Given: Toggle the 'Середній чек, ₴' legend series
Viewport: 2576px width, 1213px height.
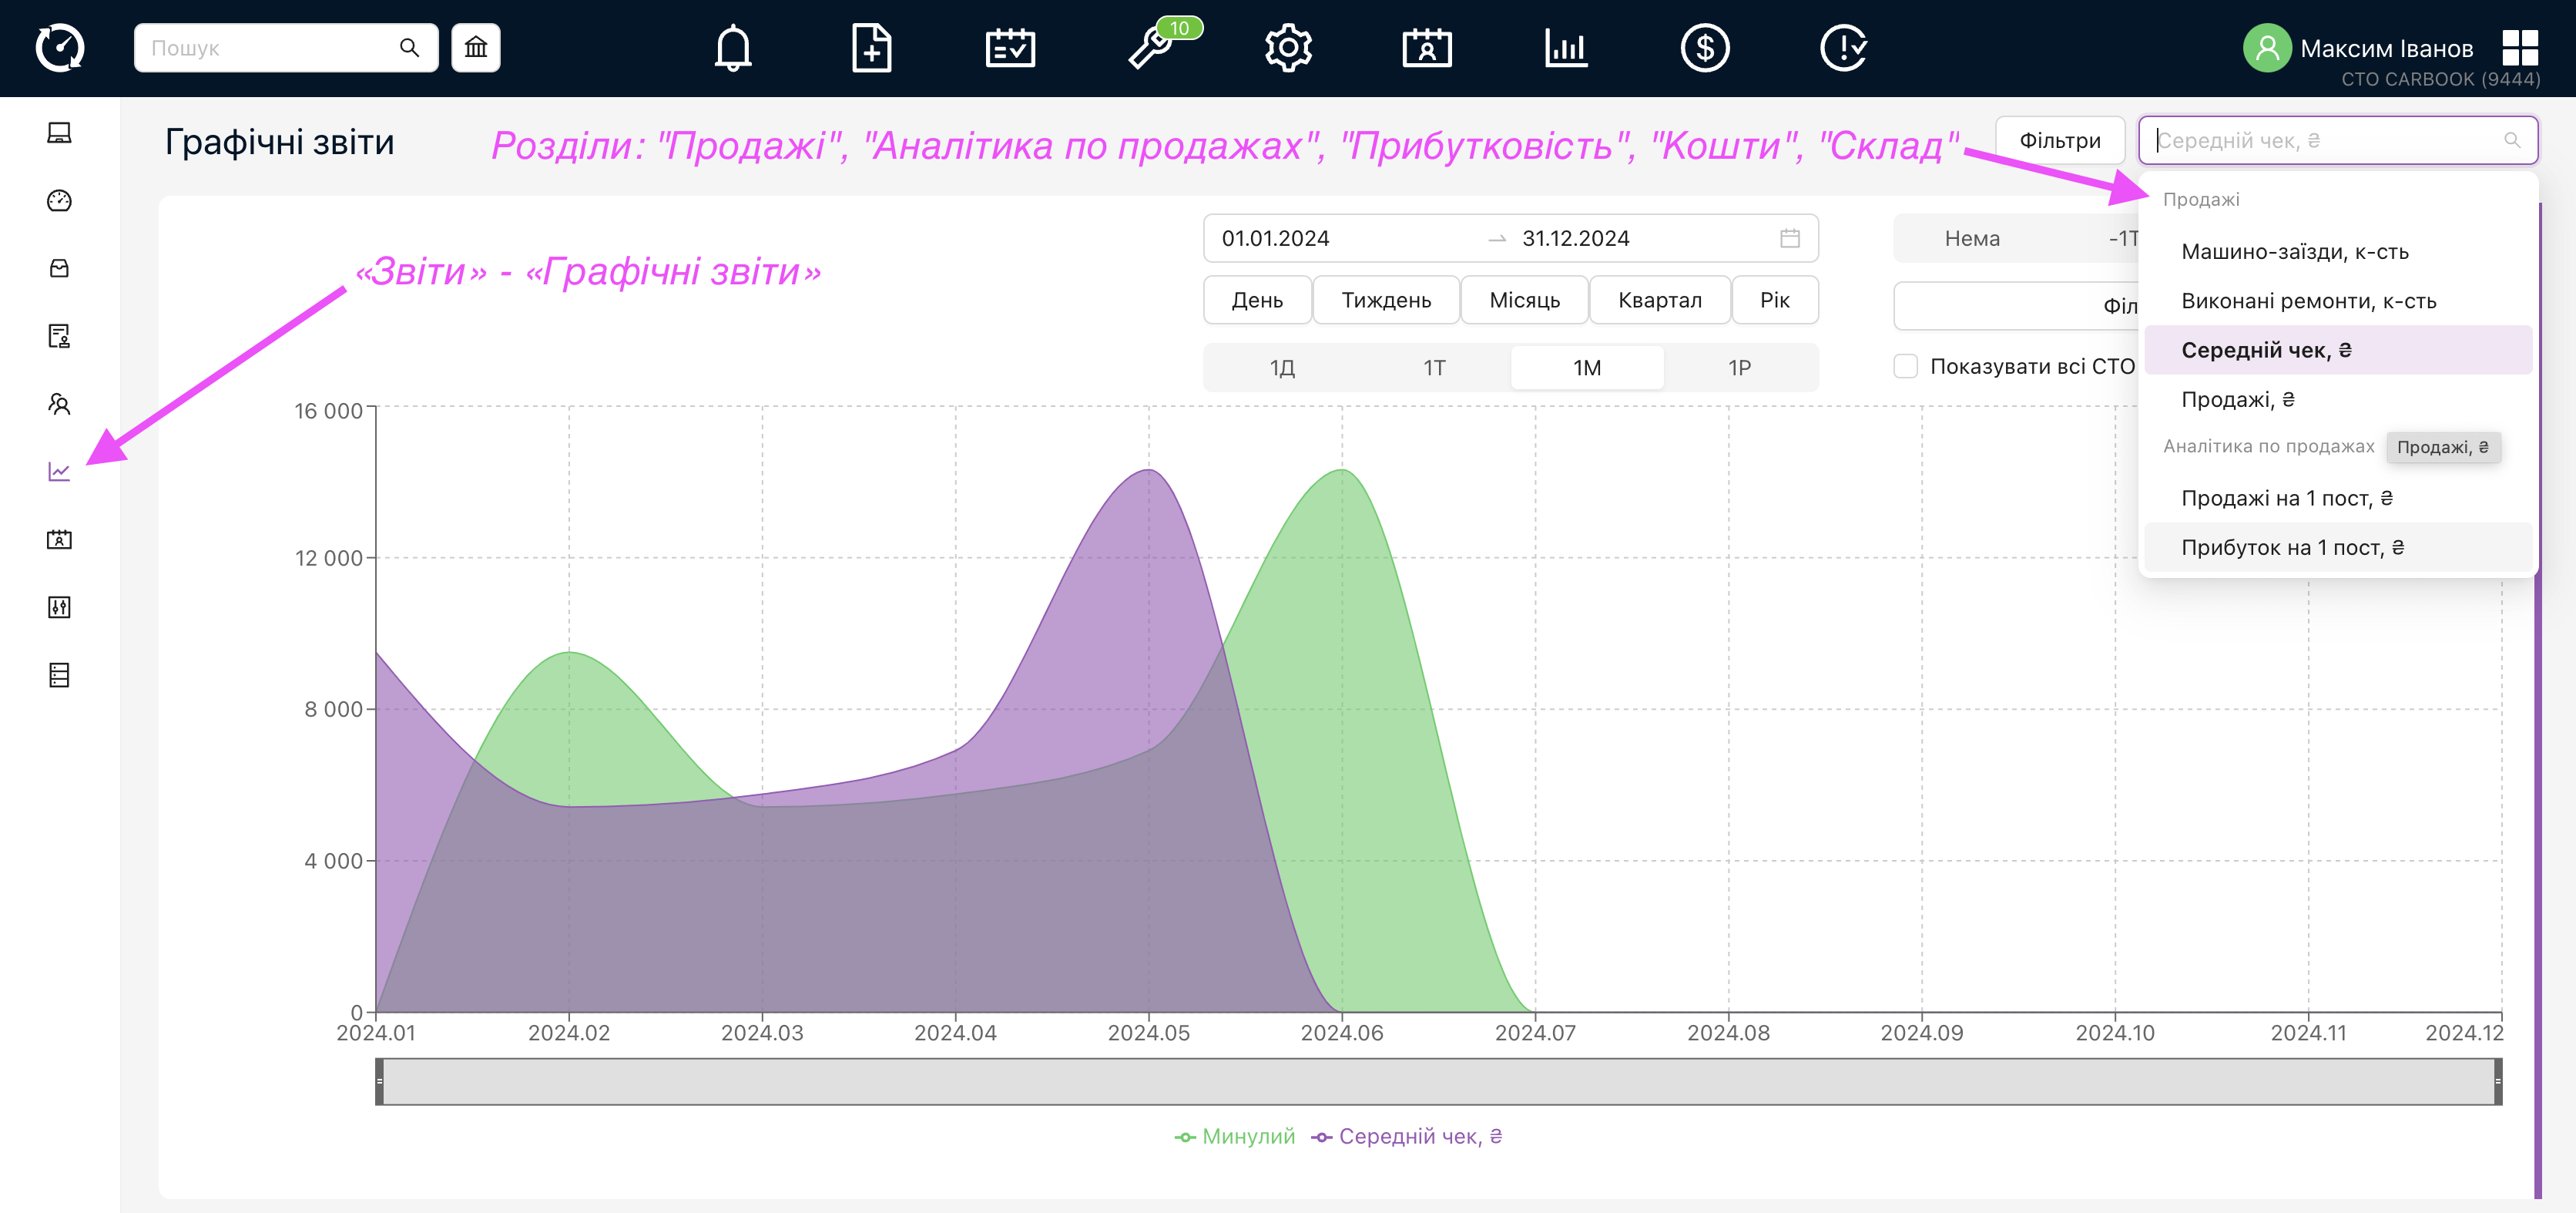Looking at the screenshot, I should [x=1407, y=1136].
